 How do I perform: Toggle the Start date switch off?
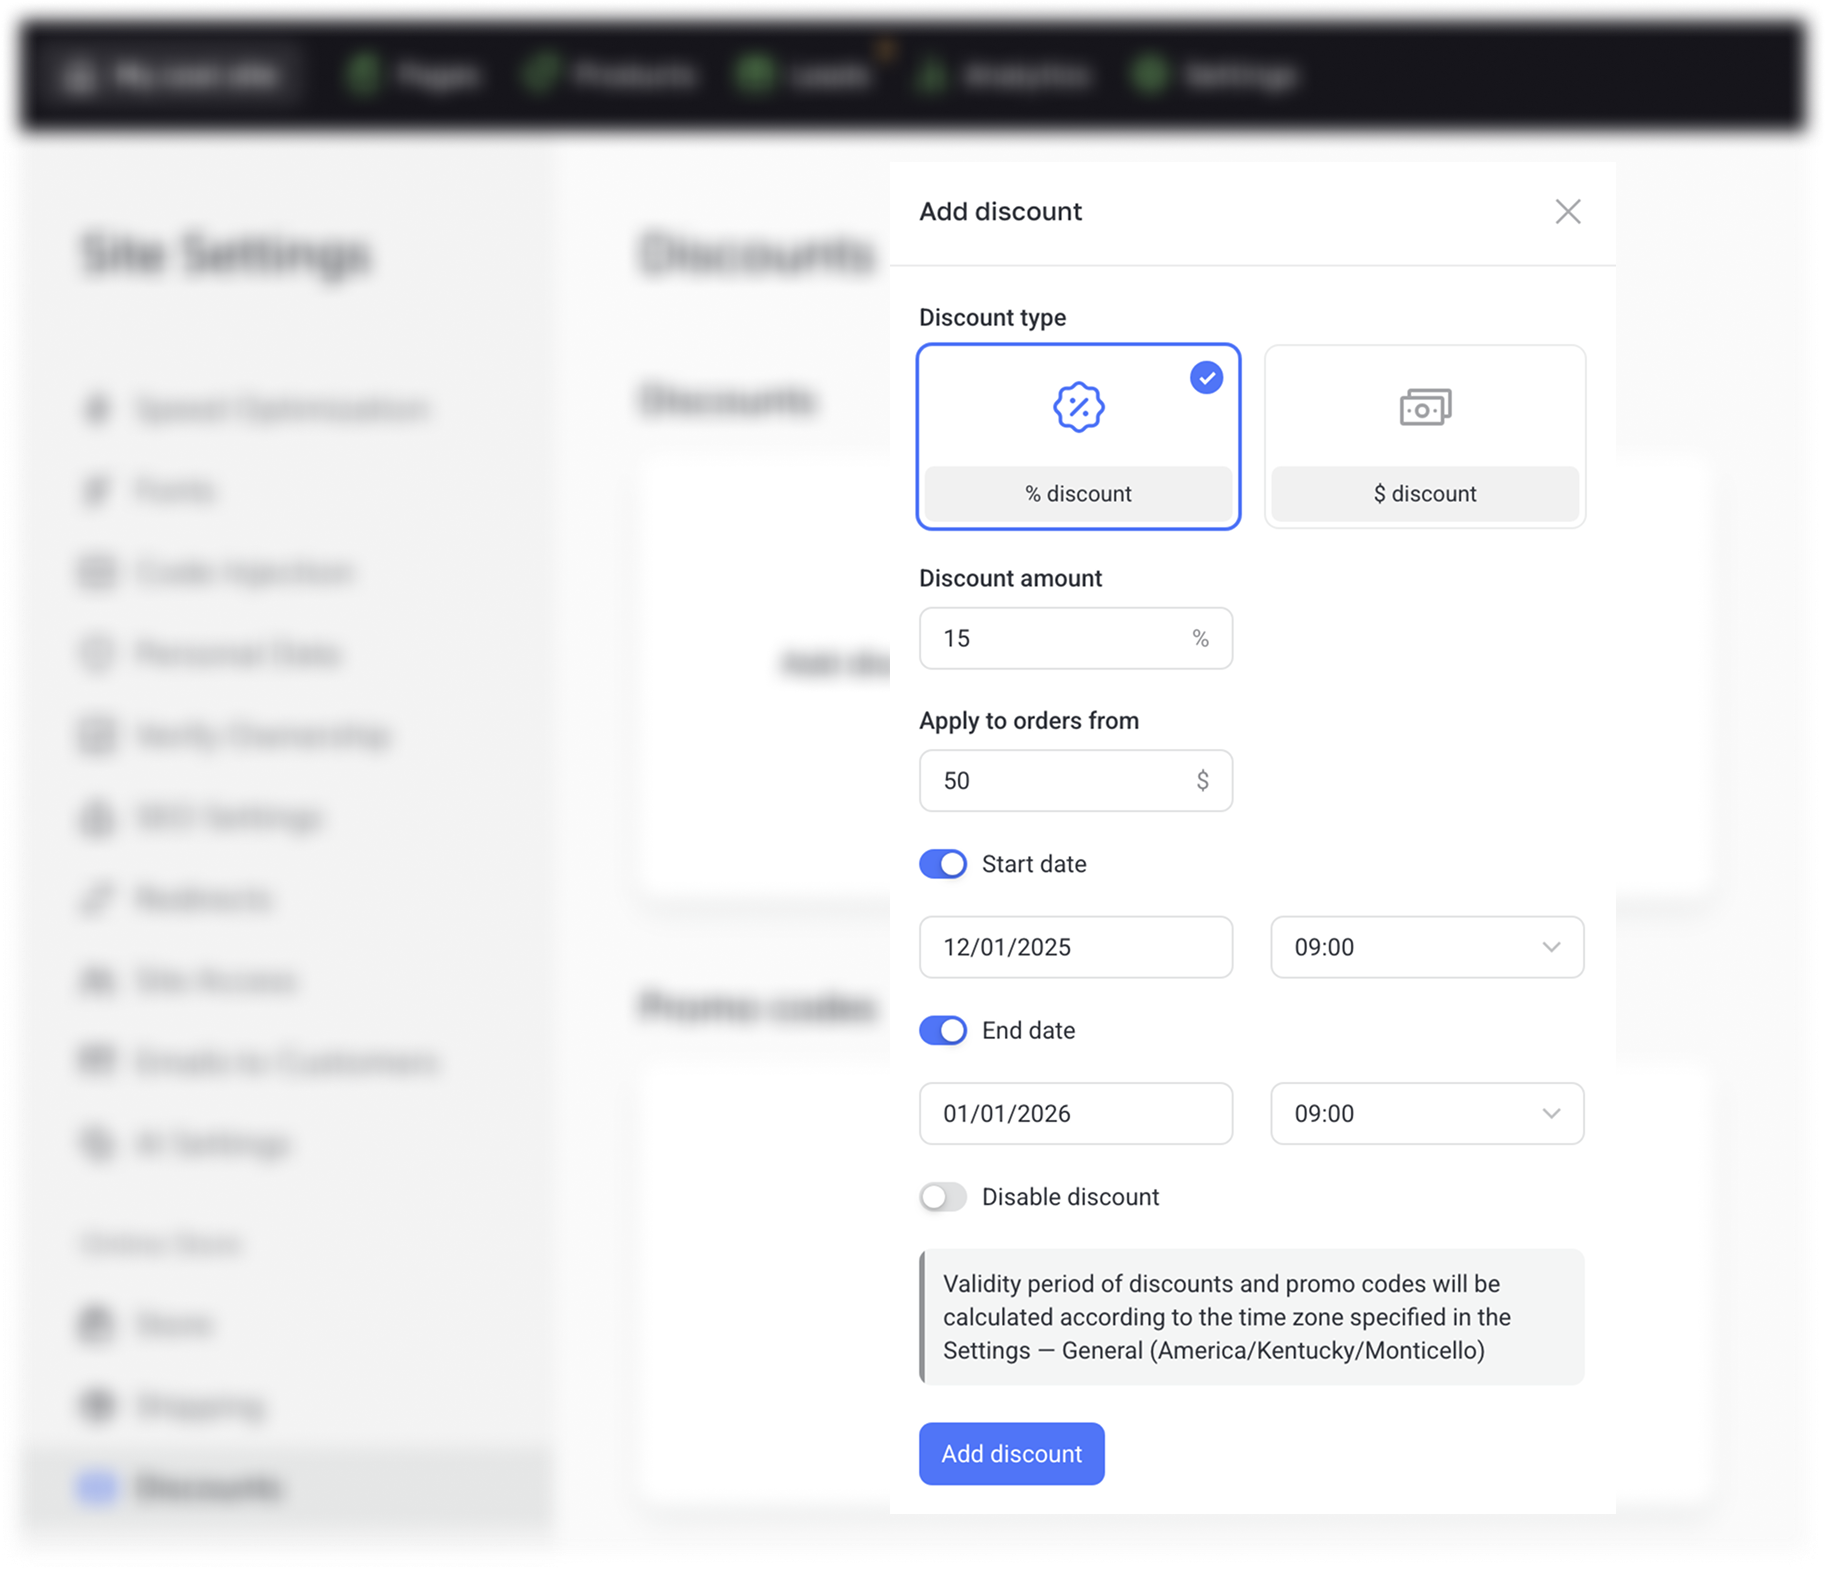pos(943,864)
